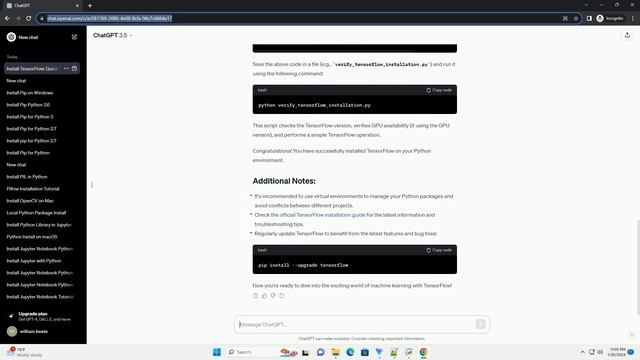
Task: Open Local Python Package Install chat
Action: coord(36,213)
